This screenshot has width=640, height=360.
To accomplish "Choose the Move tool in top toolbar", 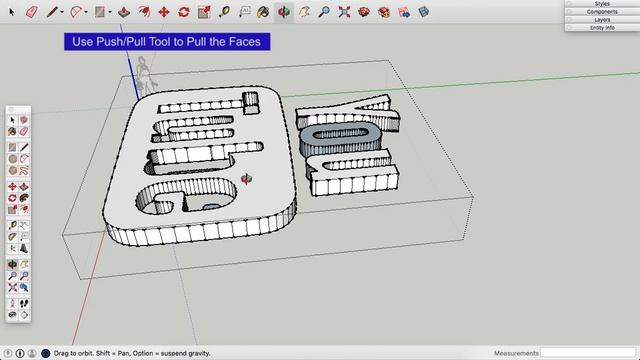I will point(164,12).
